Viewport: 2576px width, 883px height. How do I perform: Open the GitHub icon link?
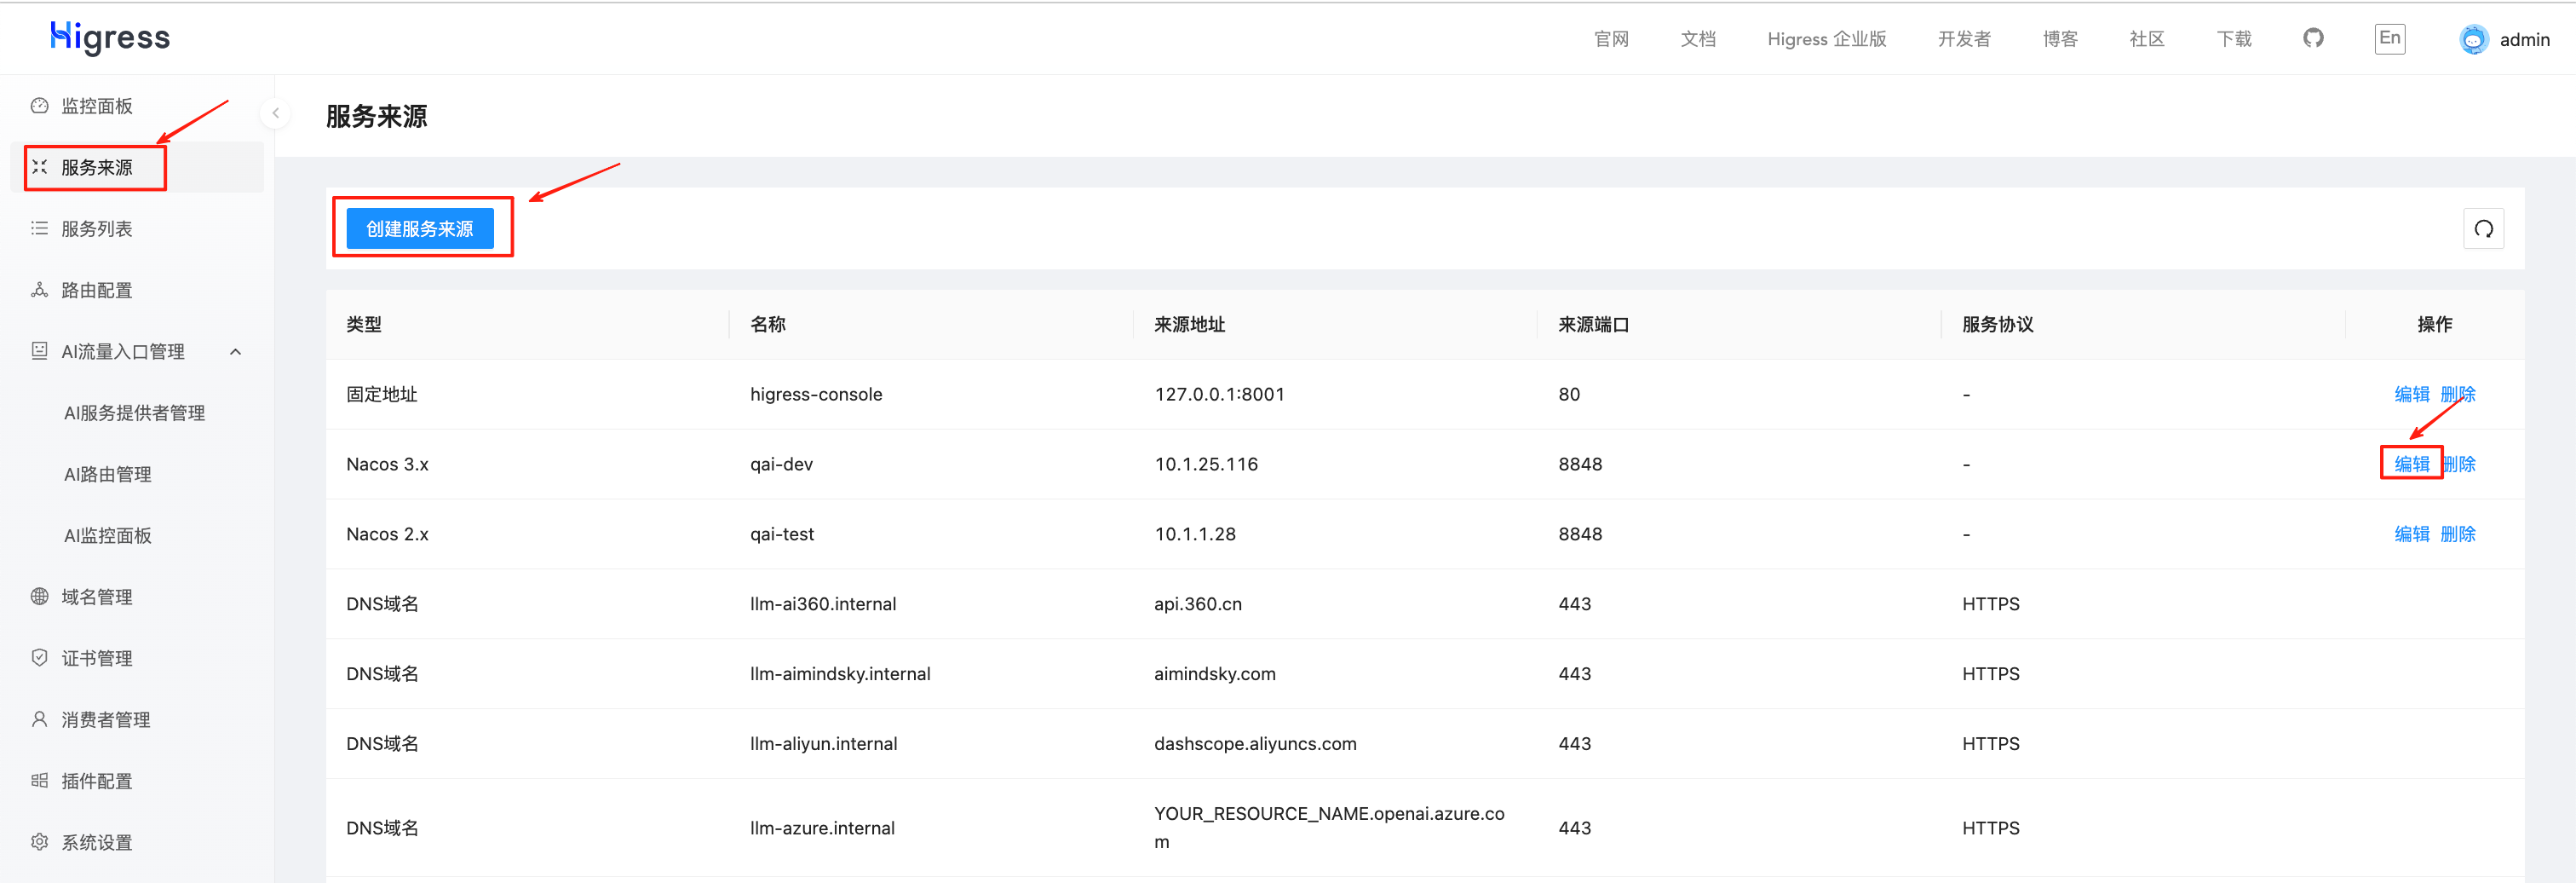coord(2313,38)
